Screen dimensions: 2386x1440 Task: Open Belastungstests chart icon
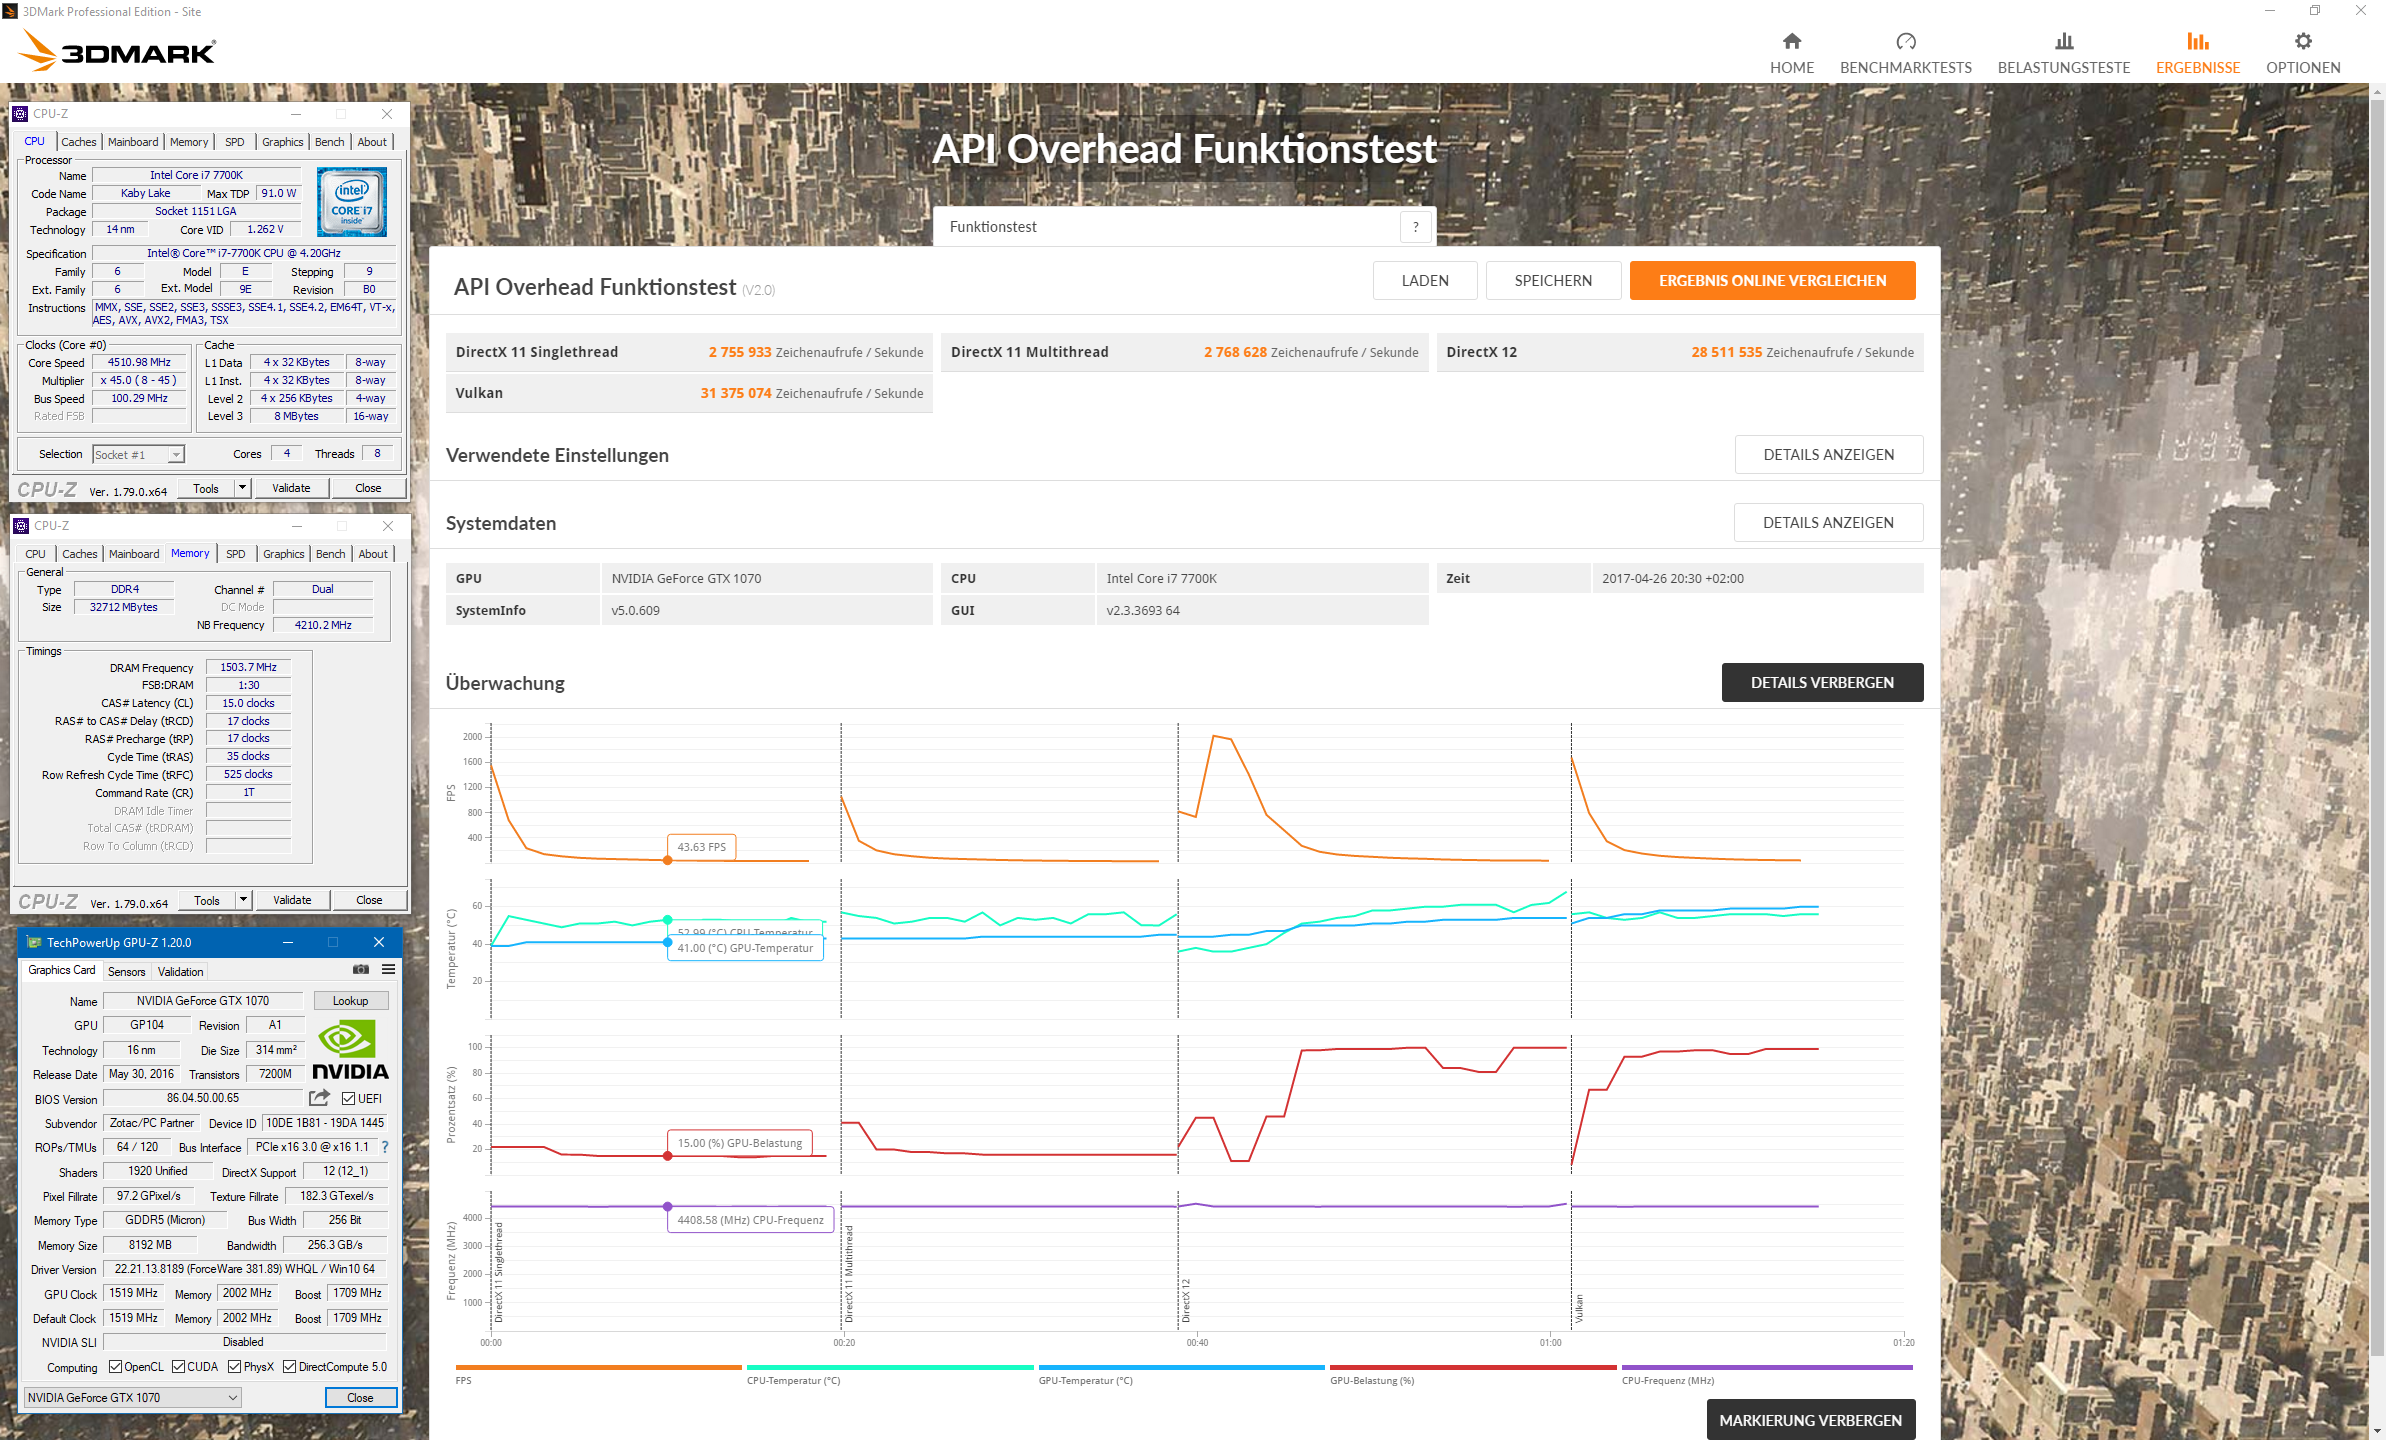pyautogui.click(x=2063, y=41)
